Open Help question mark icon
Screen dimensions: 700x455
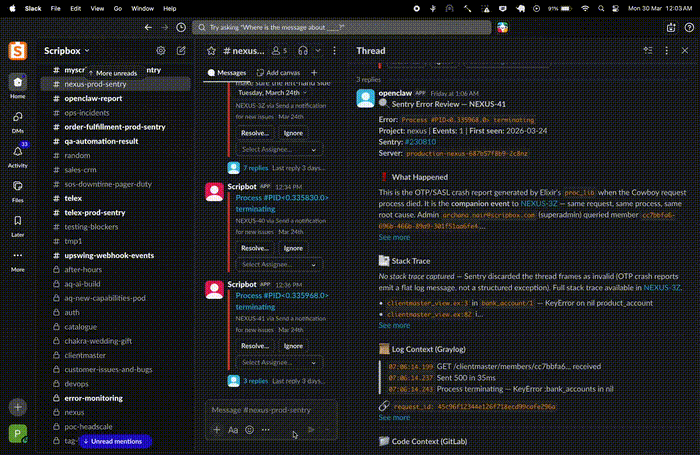689,27
